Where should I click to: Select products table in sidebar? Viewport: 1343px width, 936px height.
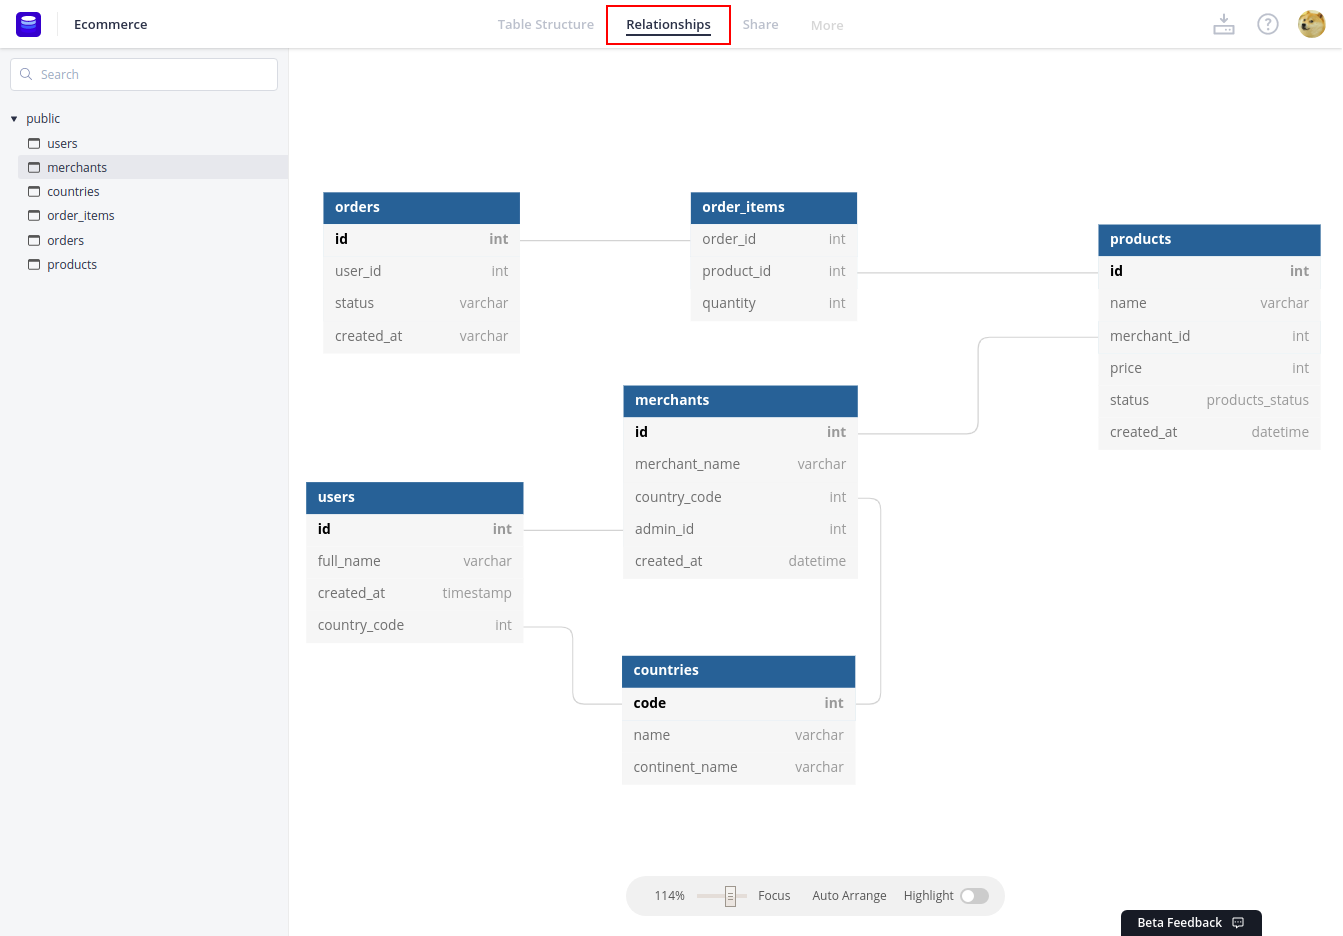[153, 264]
